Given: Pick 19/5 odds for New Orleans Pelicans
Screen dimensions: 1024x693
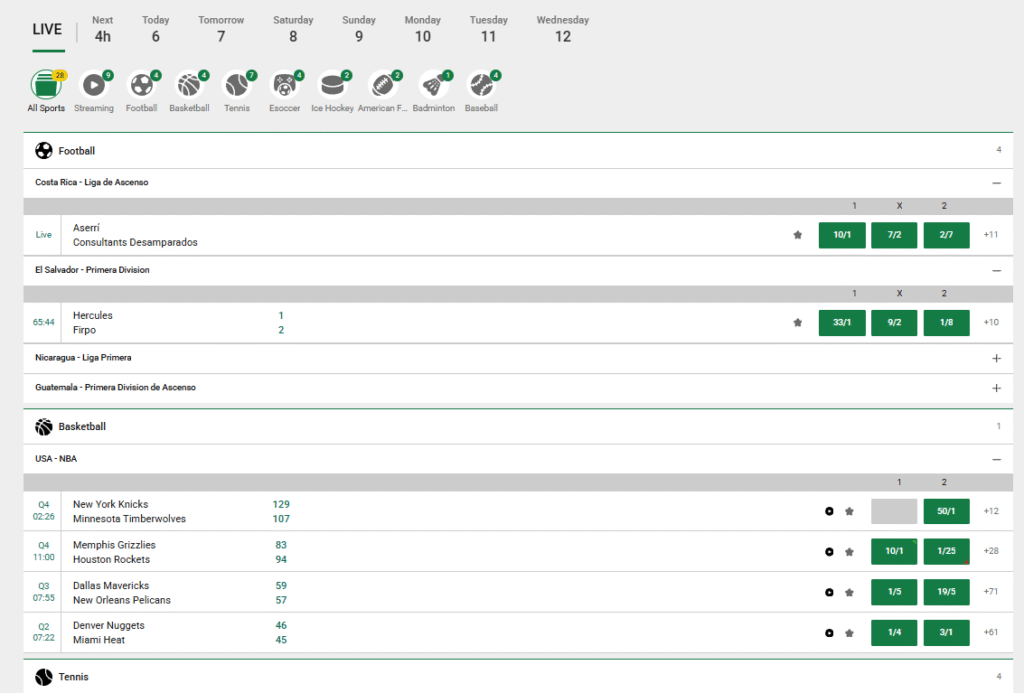Looking at the screenshot, I should (946, 592).
